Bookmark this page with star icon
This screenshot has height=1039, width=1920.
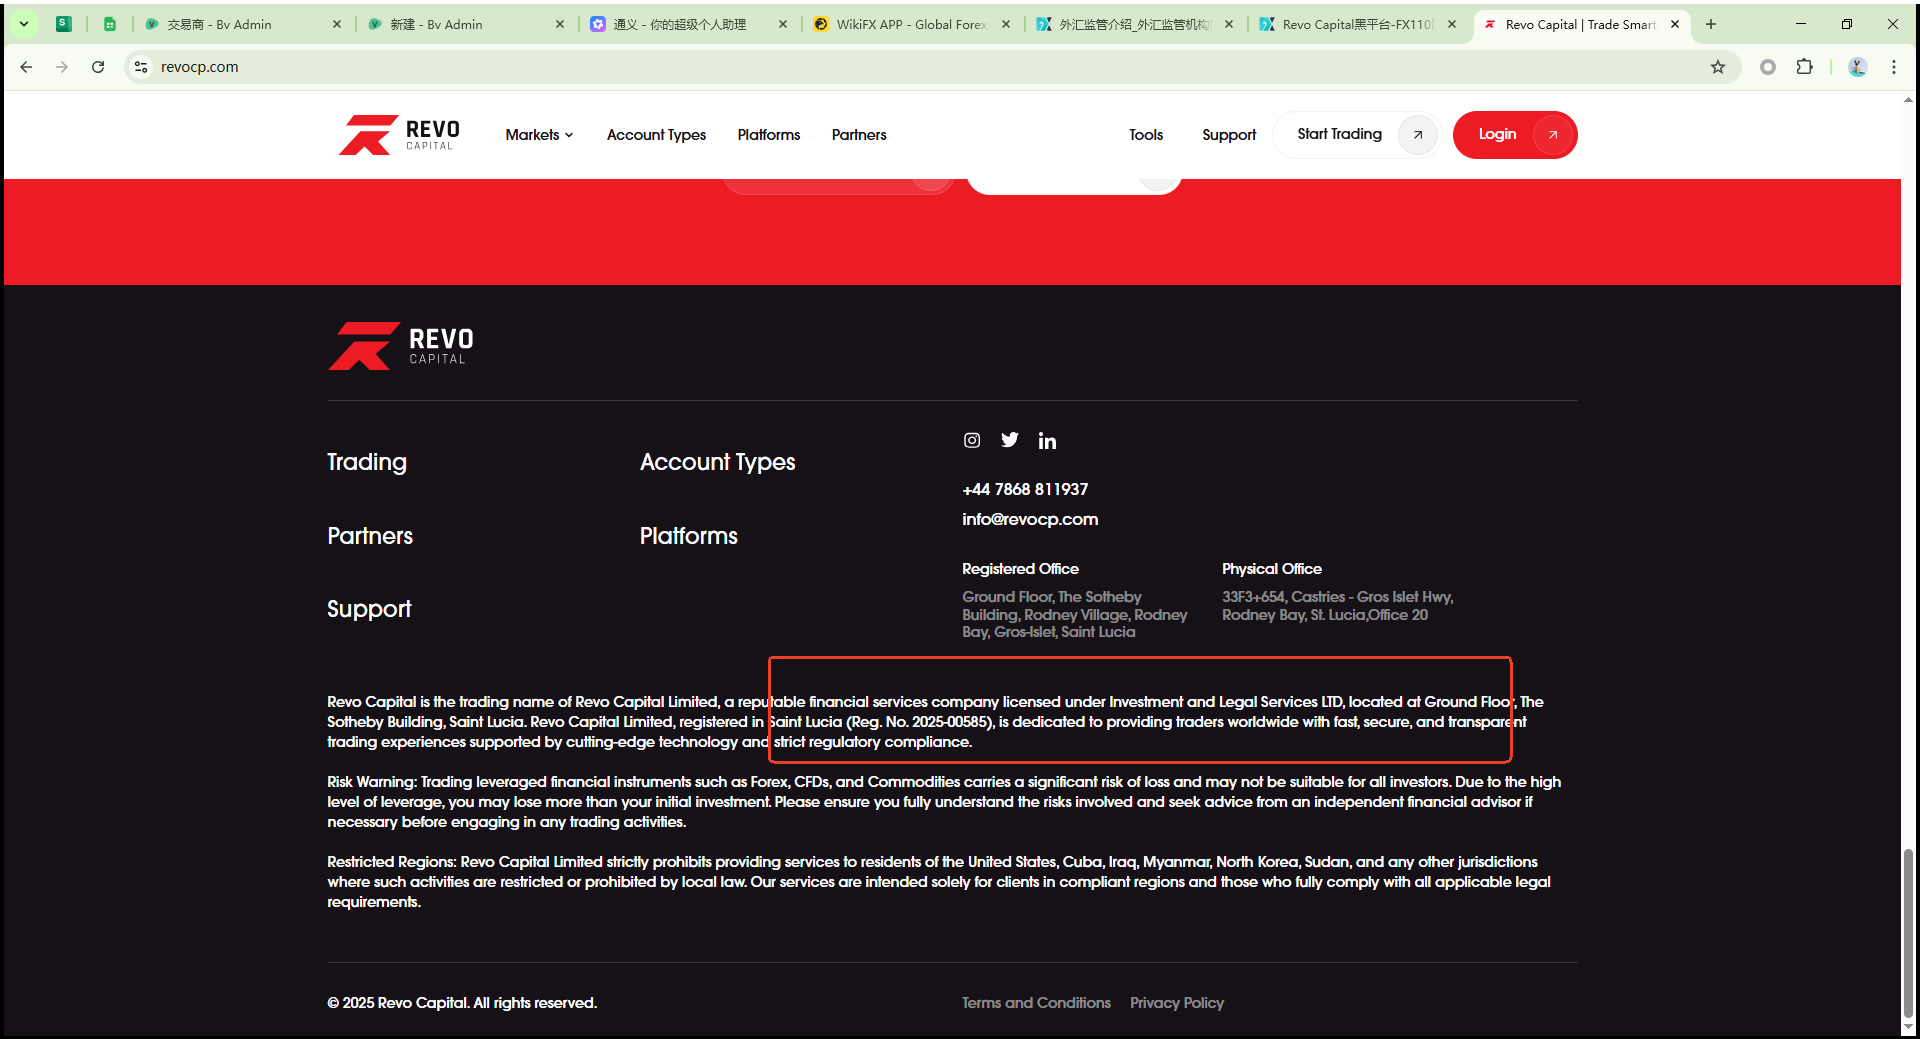(x=1717, y=67)
